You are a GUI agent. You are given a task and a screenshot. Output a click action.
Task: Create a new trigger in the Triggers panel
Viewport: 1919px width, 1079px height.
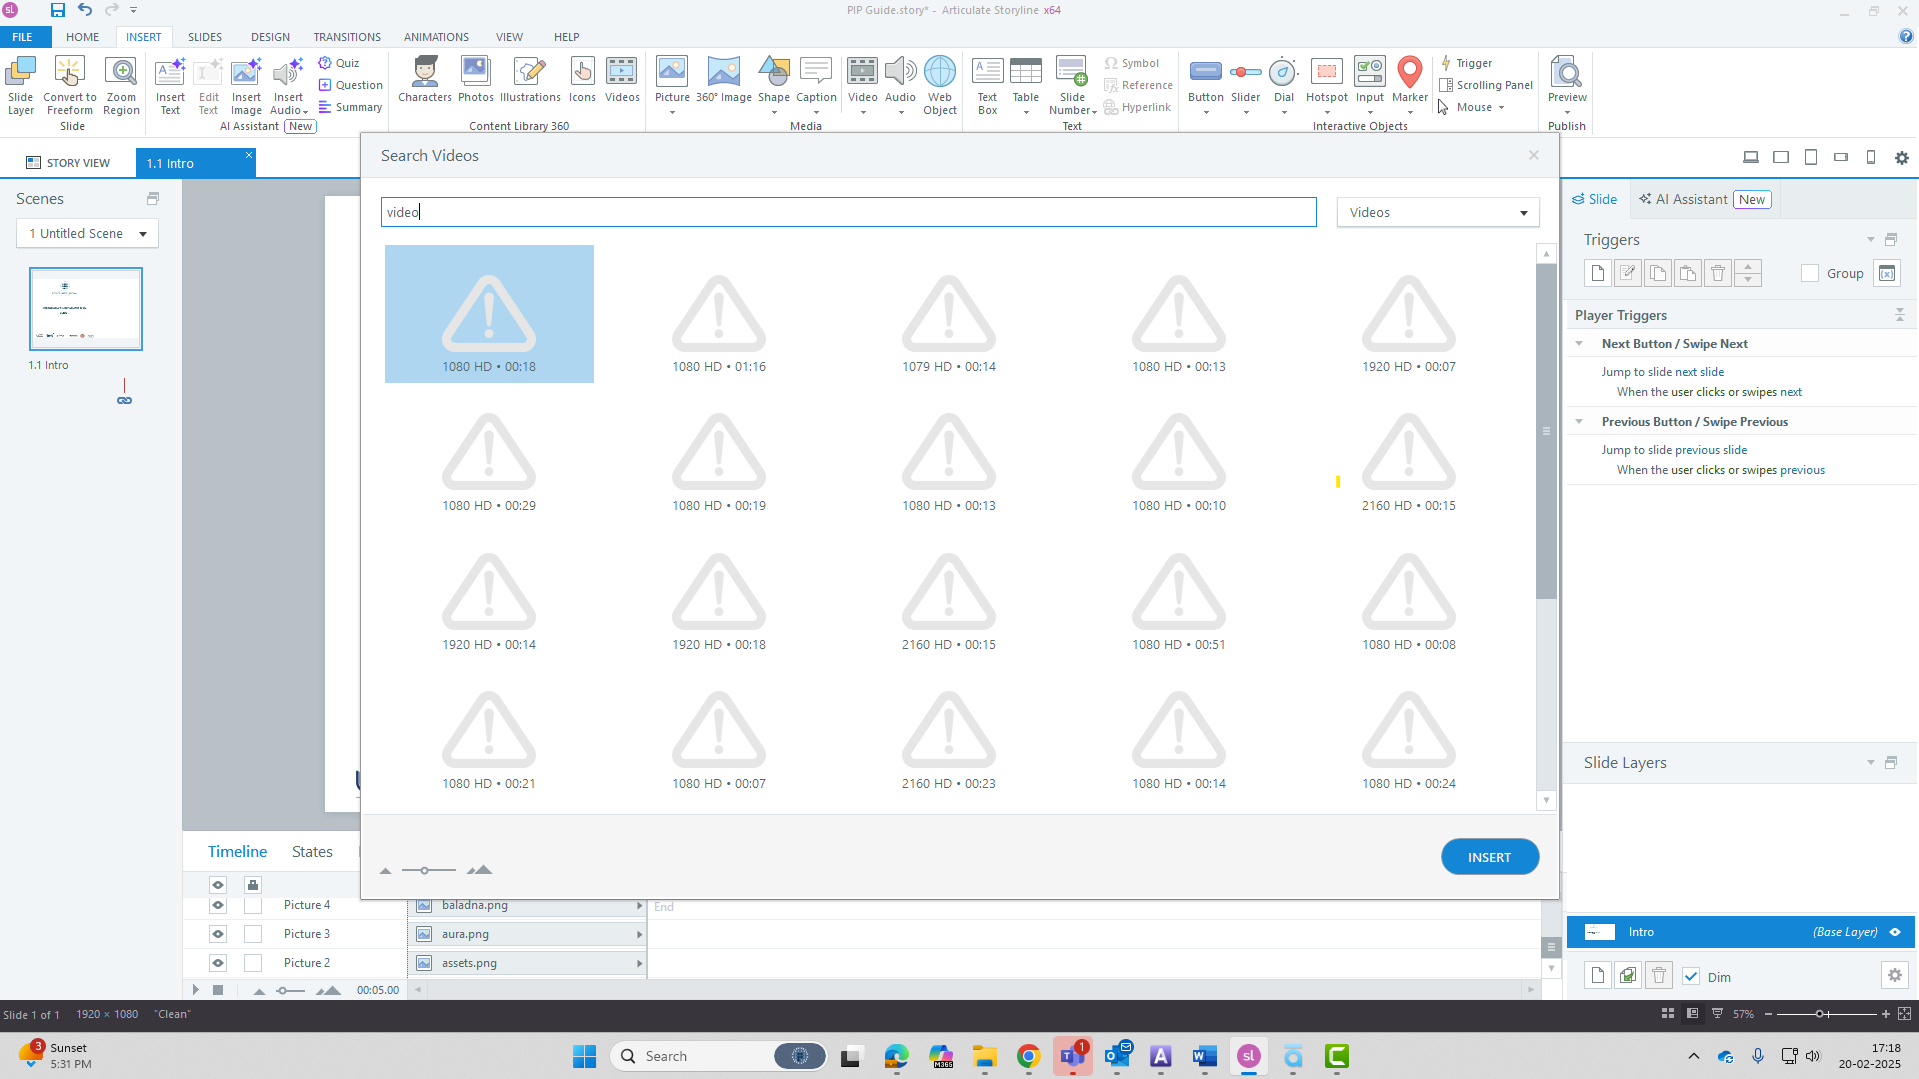1597,272
